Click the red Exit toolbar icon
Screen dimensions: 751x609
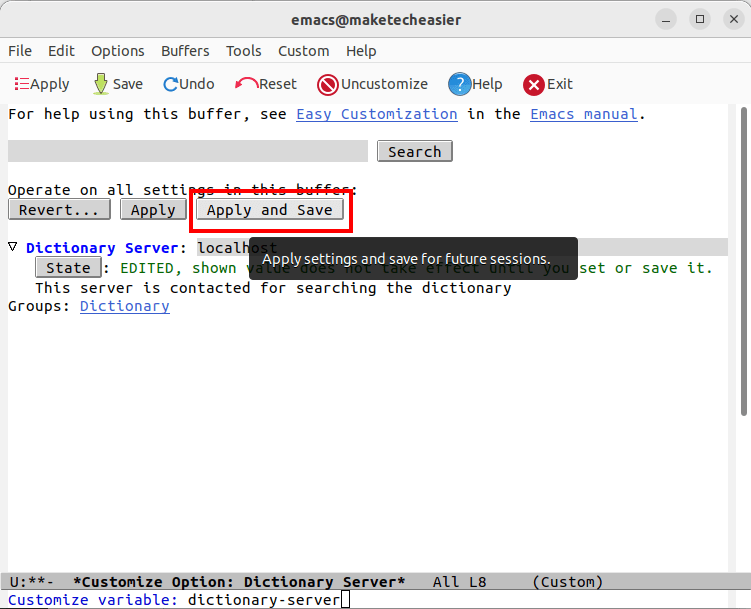(x=548, y=84)
